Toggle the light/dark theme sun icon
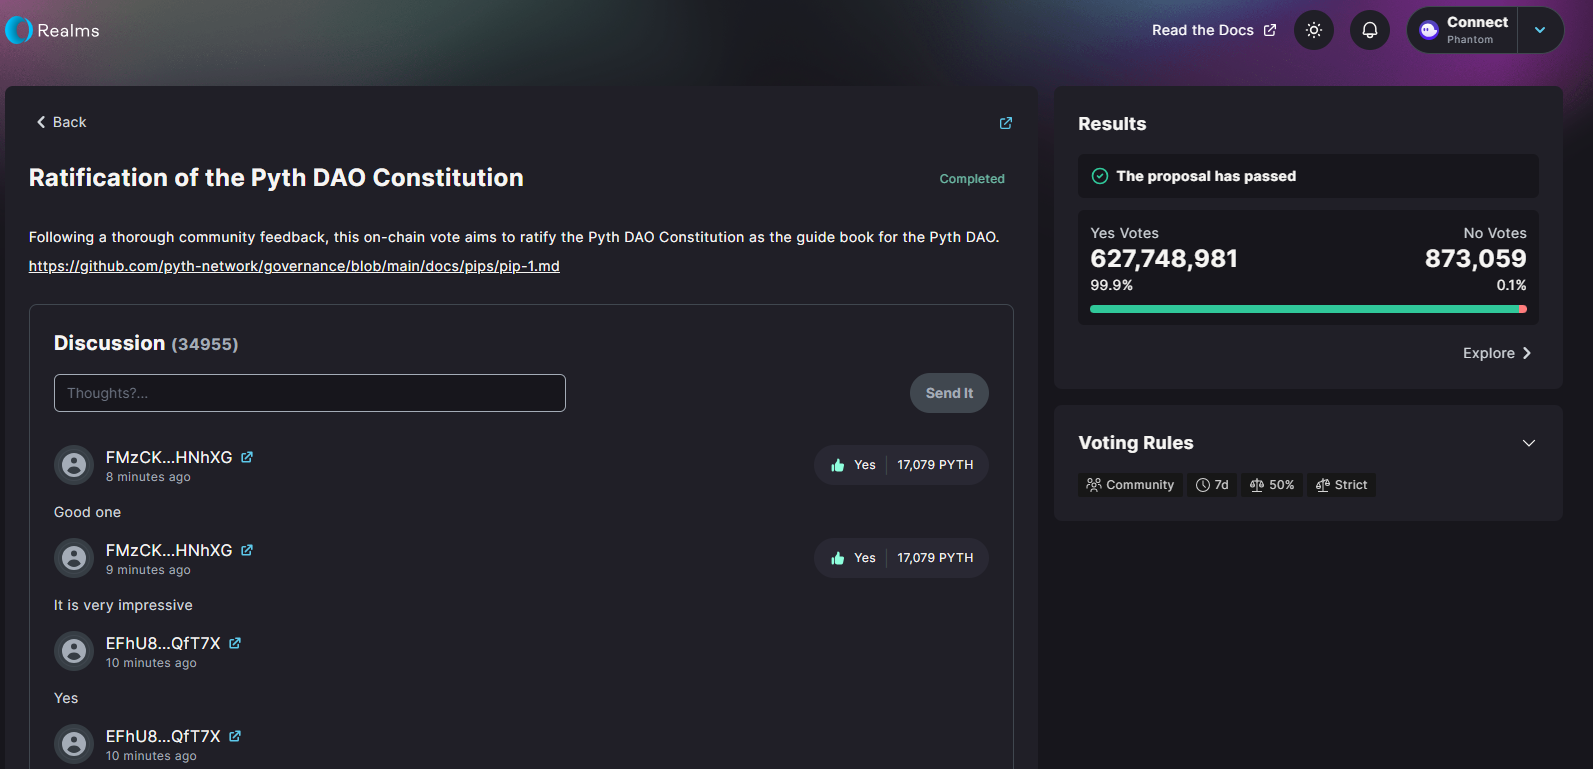Image resolution: width=1593 pixels, height=769 pixels. click(x=1314, y=30)
